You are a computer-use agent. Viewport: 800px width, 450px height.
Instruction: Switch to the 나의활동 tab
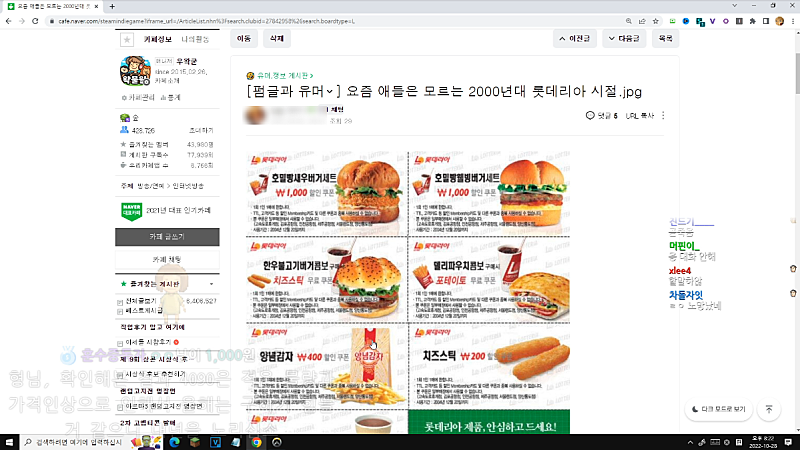click(x=195, y=39)
